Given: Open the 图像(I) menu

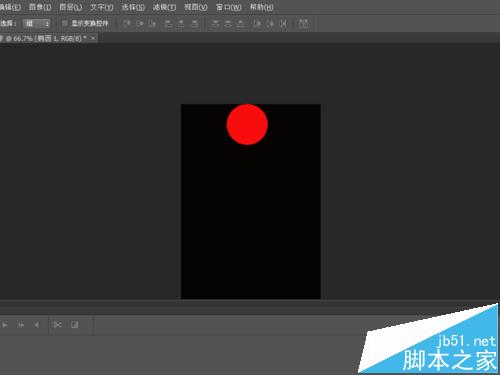Looking at the screenshot, I should tap(40, 7).
